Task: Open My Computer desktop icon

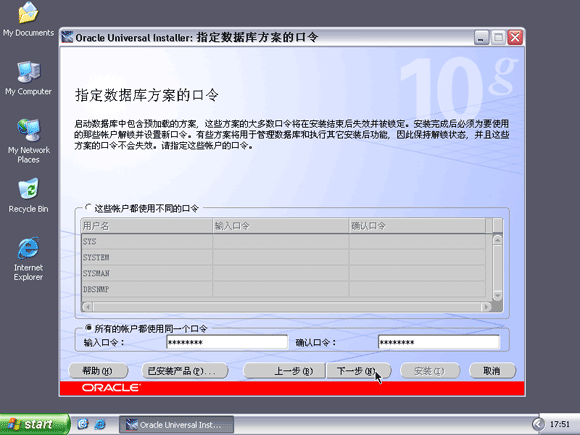Action: [x=28, y=78]
